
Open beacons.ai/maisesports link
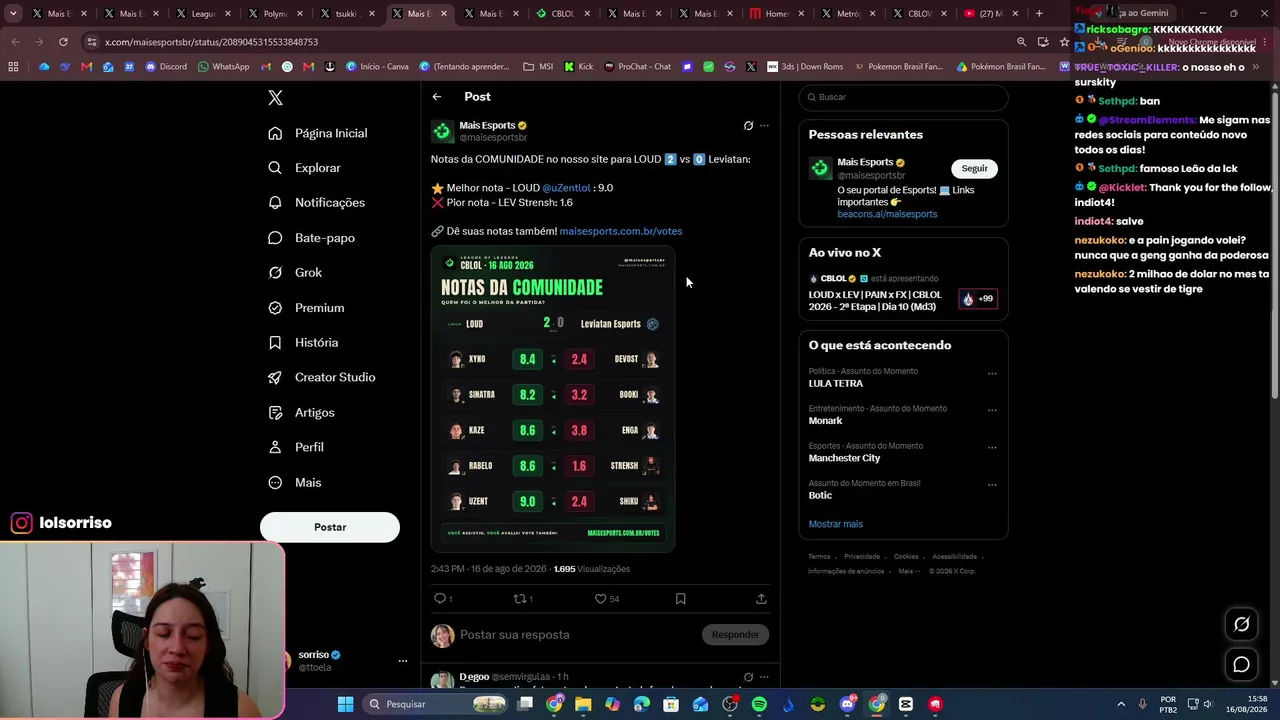coord(887,214)
